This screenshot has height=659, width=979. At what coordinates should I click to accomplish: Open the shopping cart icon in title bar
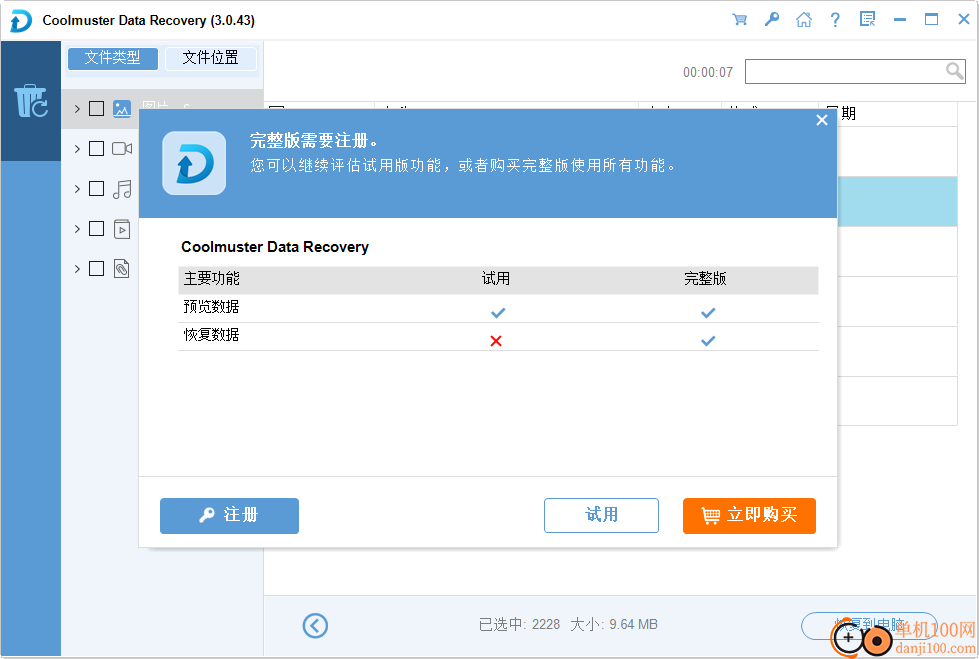[x=739, y=19]
